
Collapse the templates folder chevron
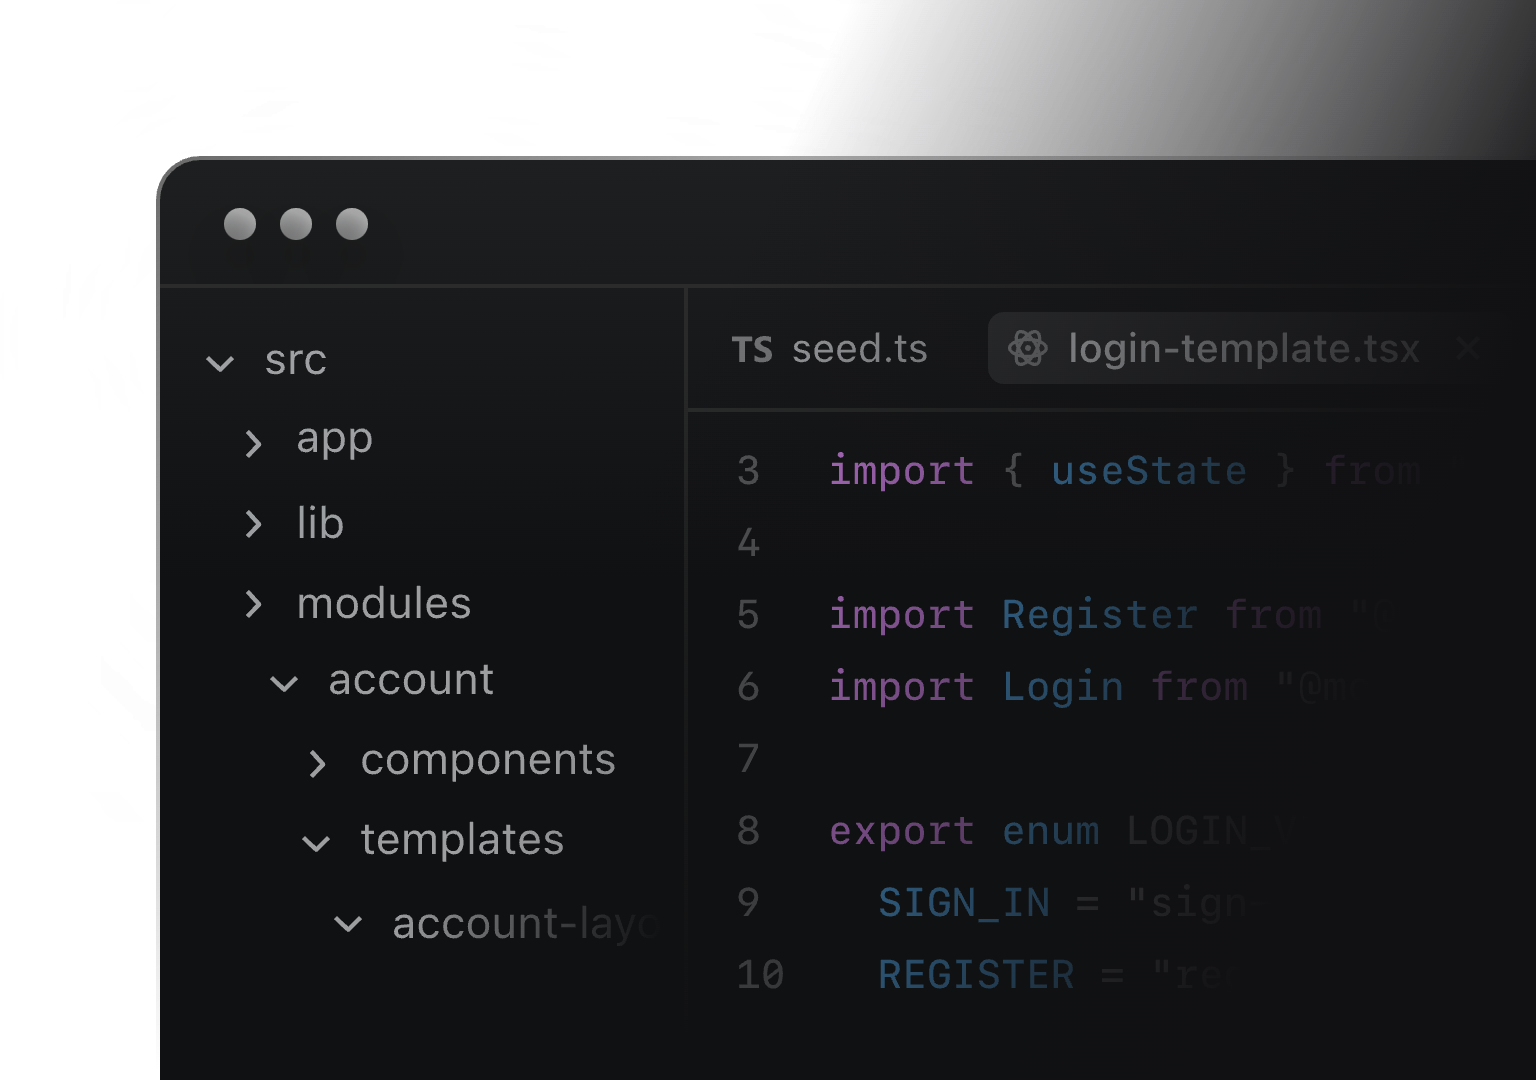click(316, 844)
